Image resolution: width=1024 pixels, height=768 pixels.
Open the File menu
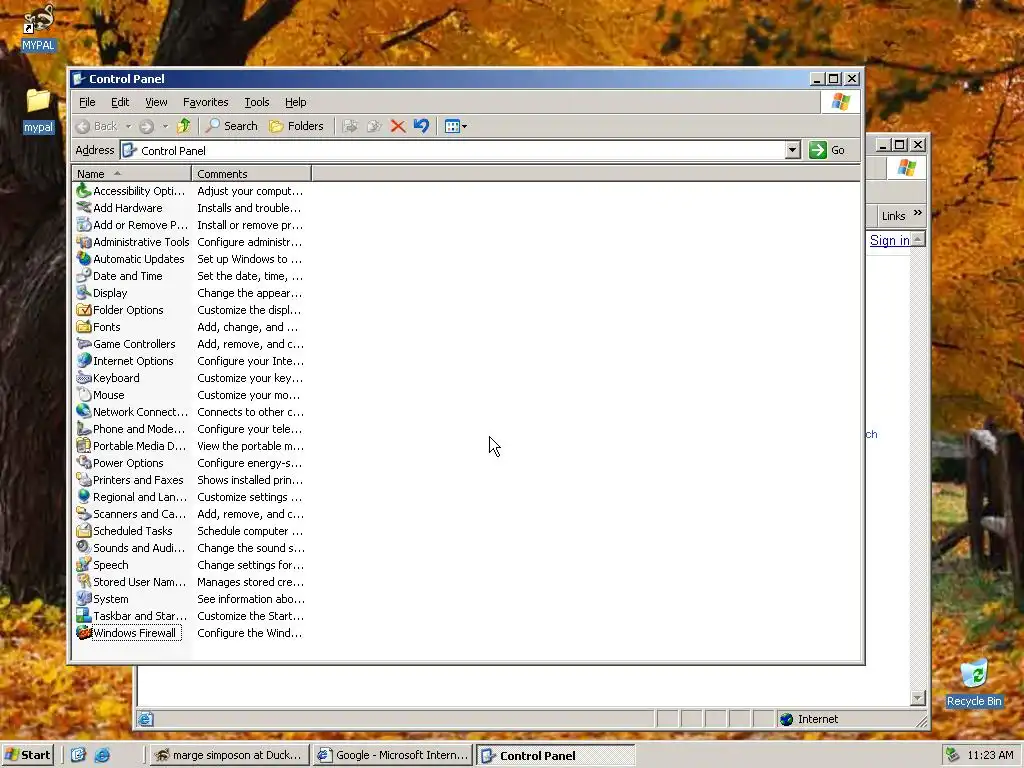87,102
